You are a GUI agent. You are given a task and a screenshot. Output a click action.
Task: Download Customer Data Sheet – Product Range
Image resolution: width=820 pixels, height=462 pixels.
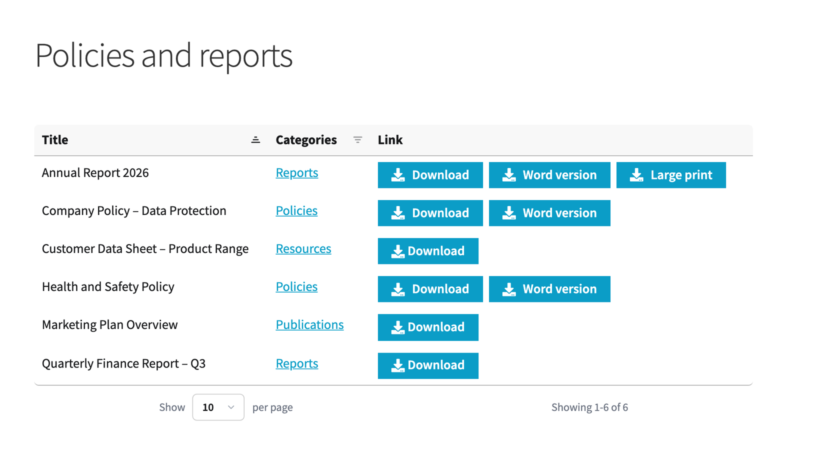pos(428,251)
